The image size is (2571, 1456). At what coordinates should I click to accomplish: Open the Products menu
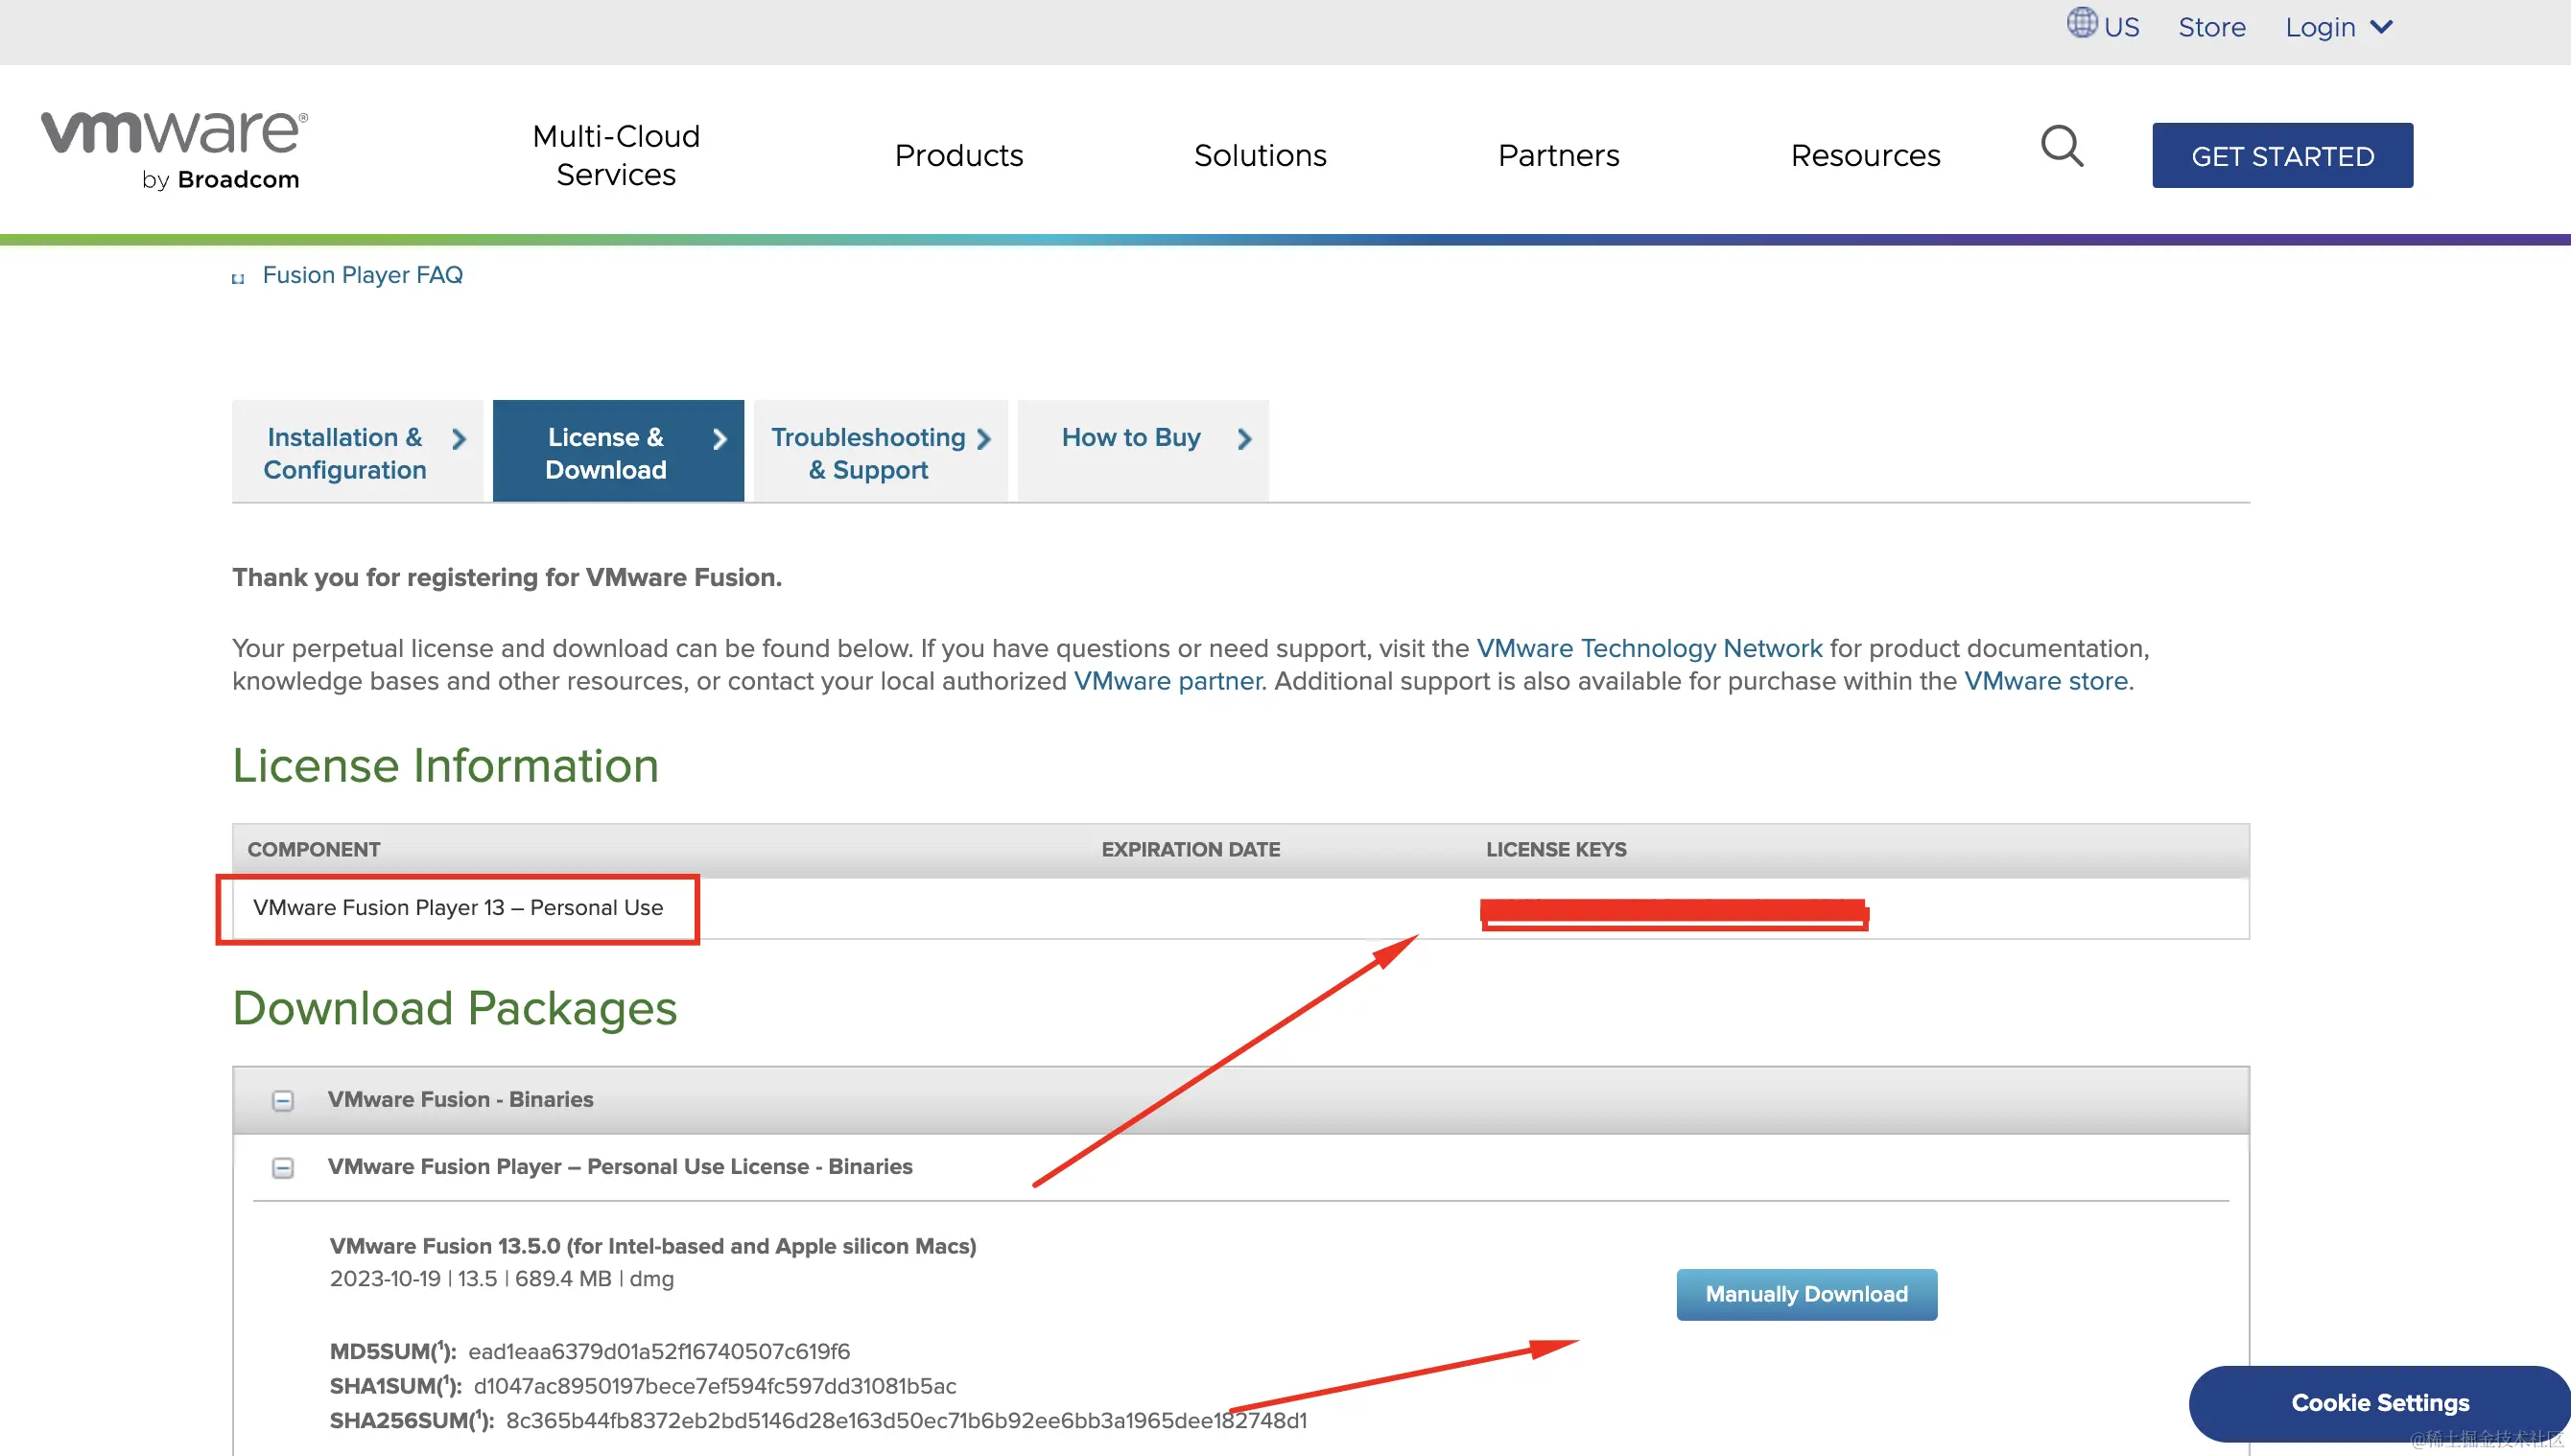[958, 155]
